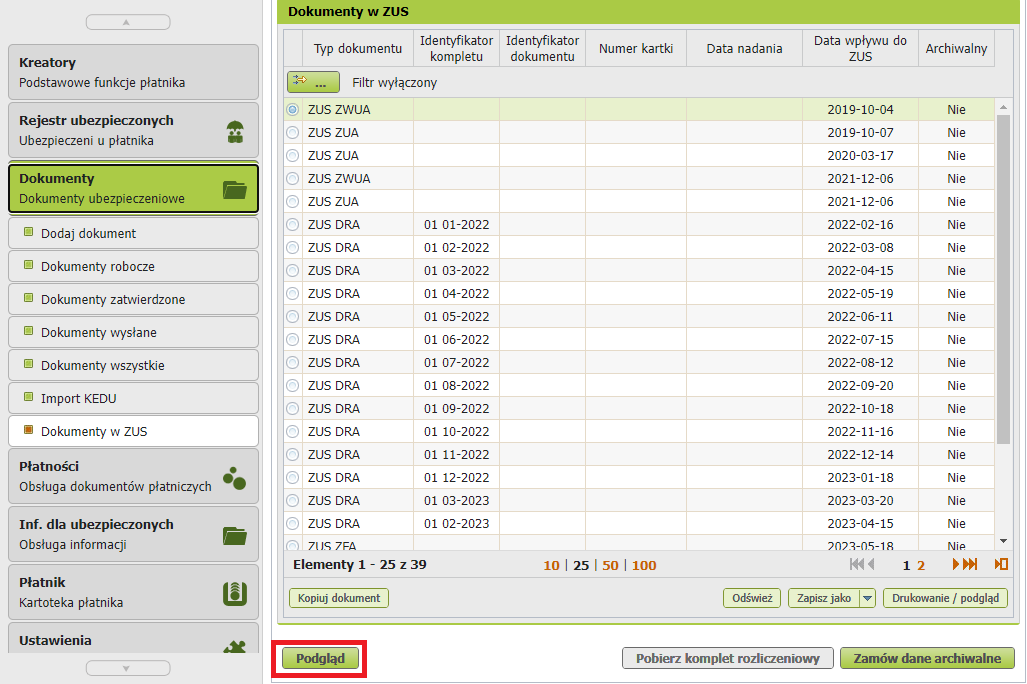Open Rejestr ubezpieczonych people icon
Screen dimensions: 1027x684
[235, 132]
